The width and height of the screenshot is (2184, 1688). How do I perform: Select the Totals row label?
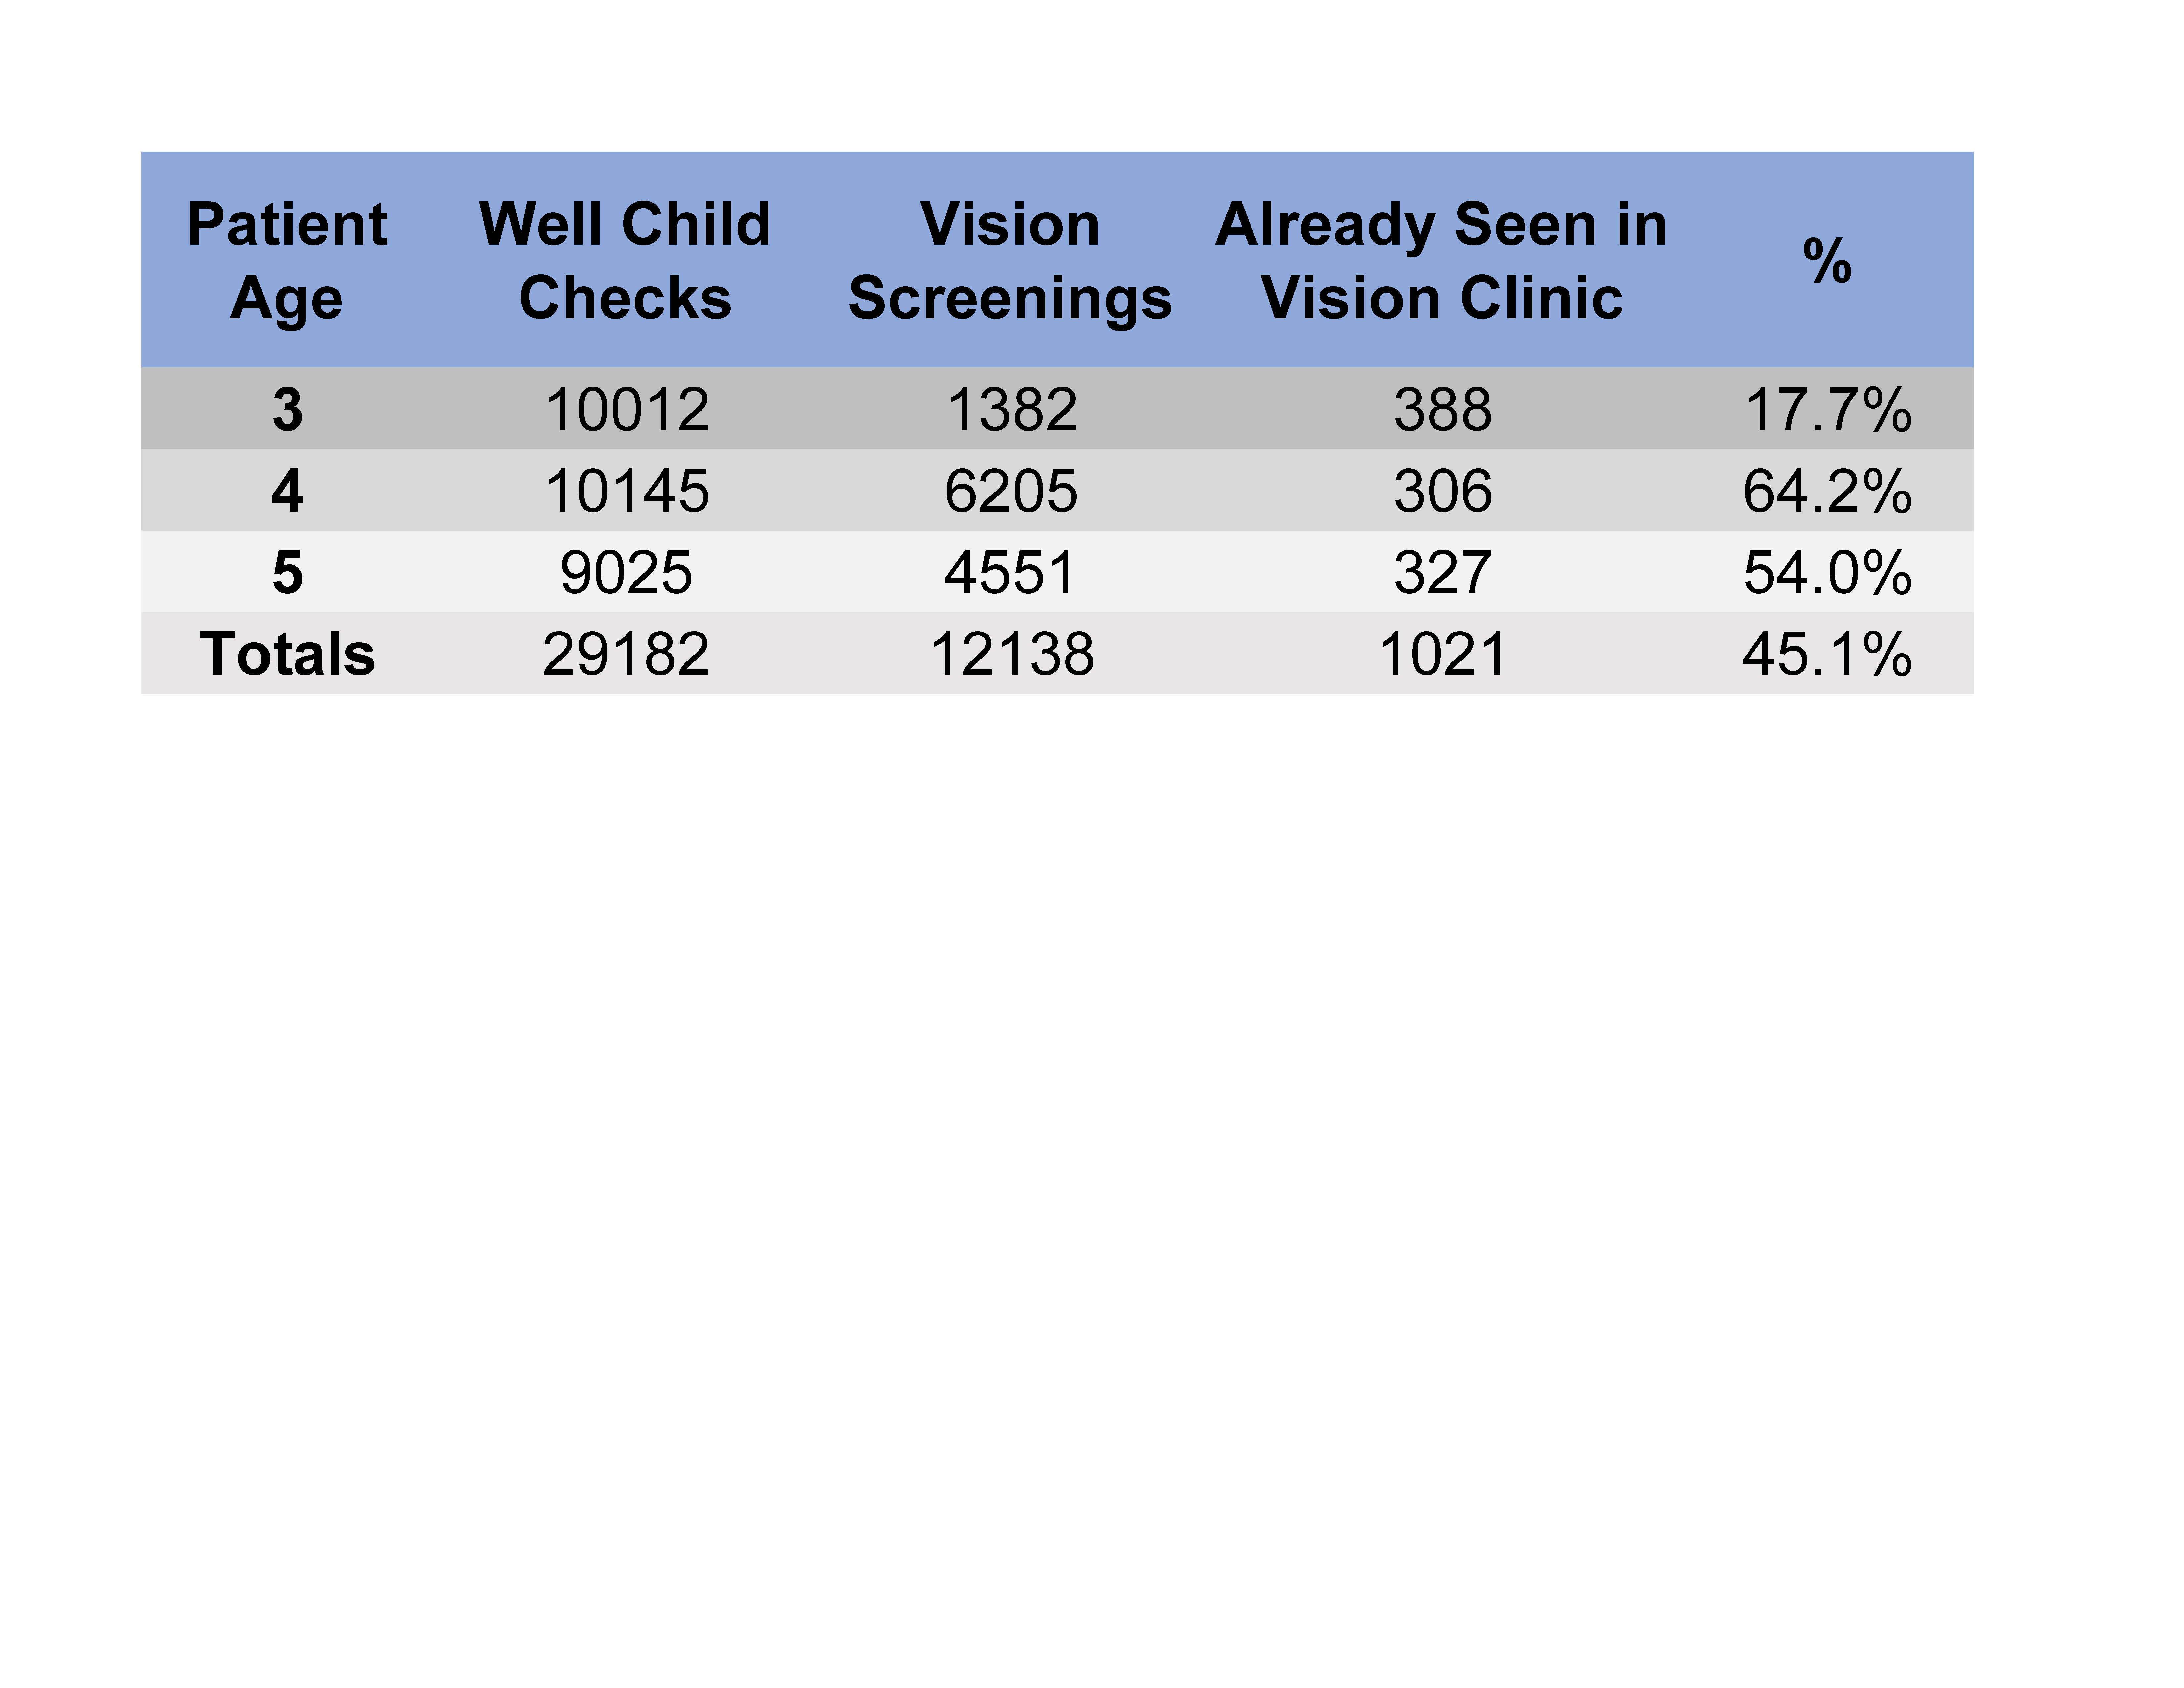287,654
